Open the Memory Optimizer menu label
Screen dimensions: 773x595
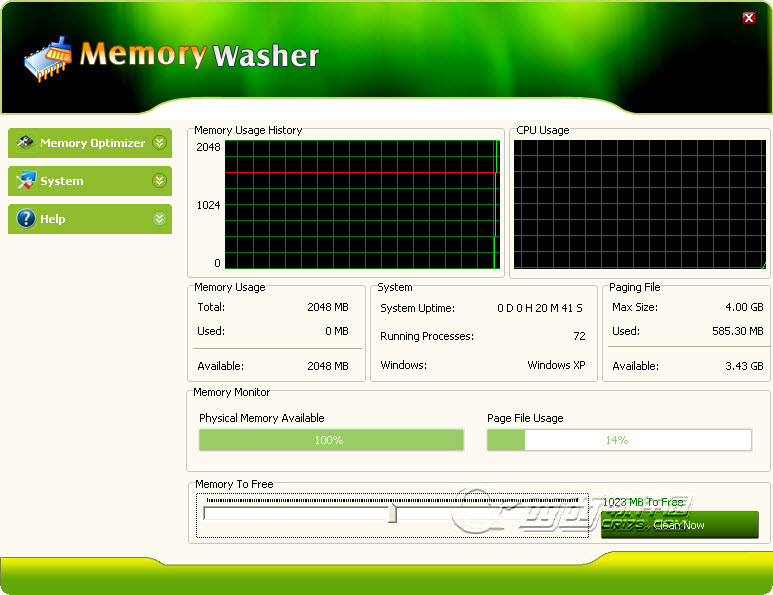(x=92, y=143)
